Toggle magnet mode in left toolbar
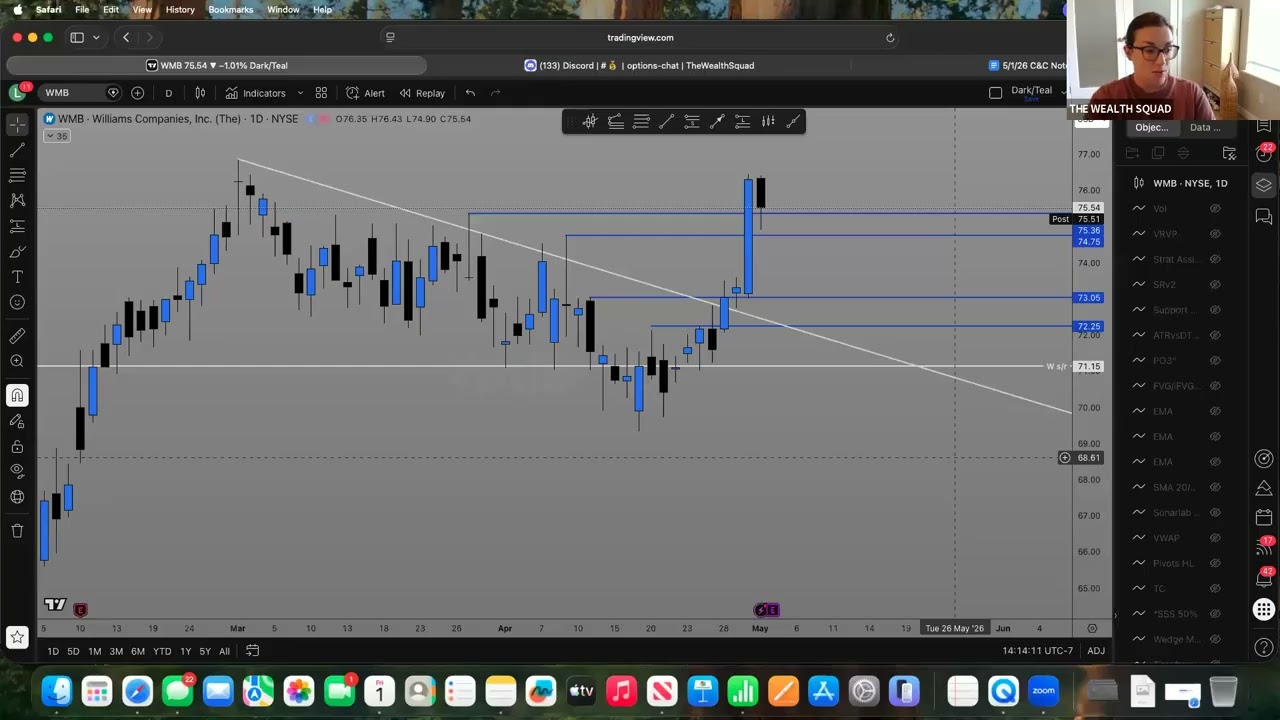The width and height of the screenshot is (1280, 720). [17, 395]
